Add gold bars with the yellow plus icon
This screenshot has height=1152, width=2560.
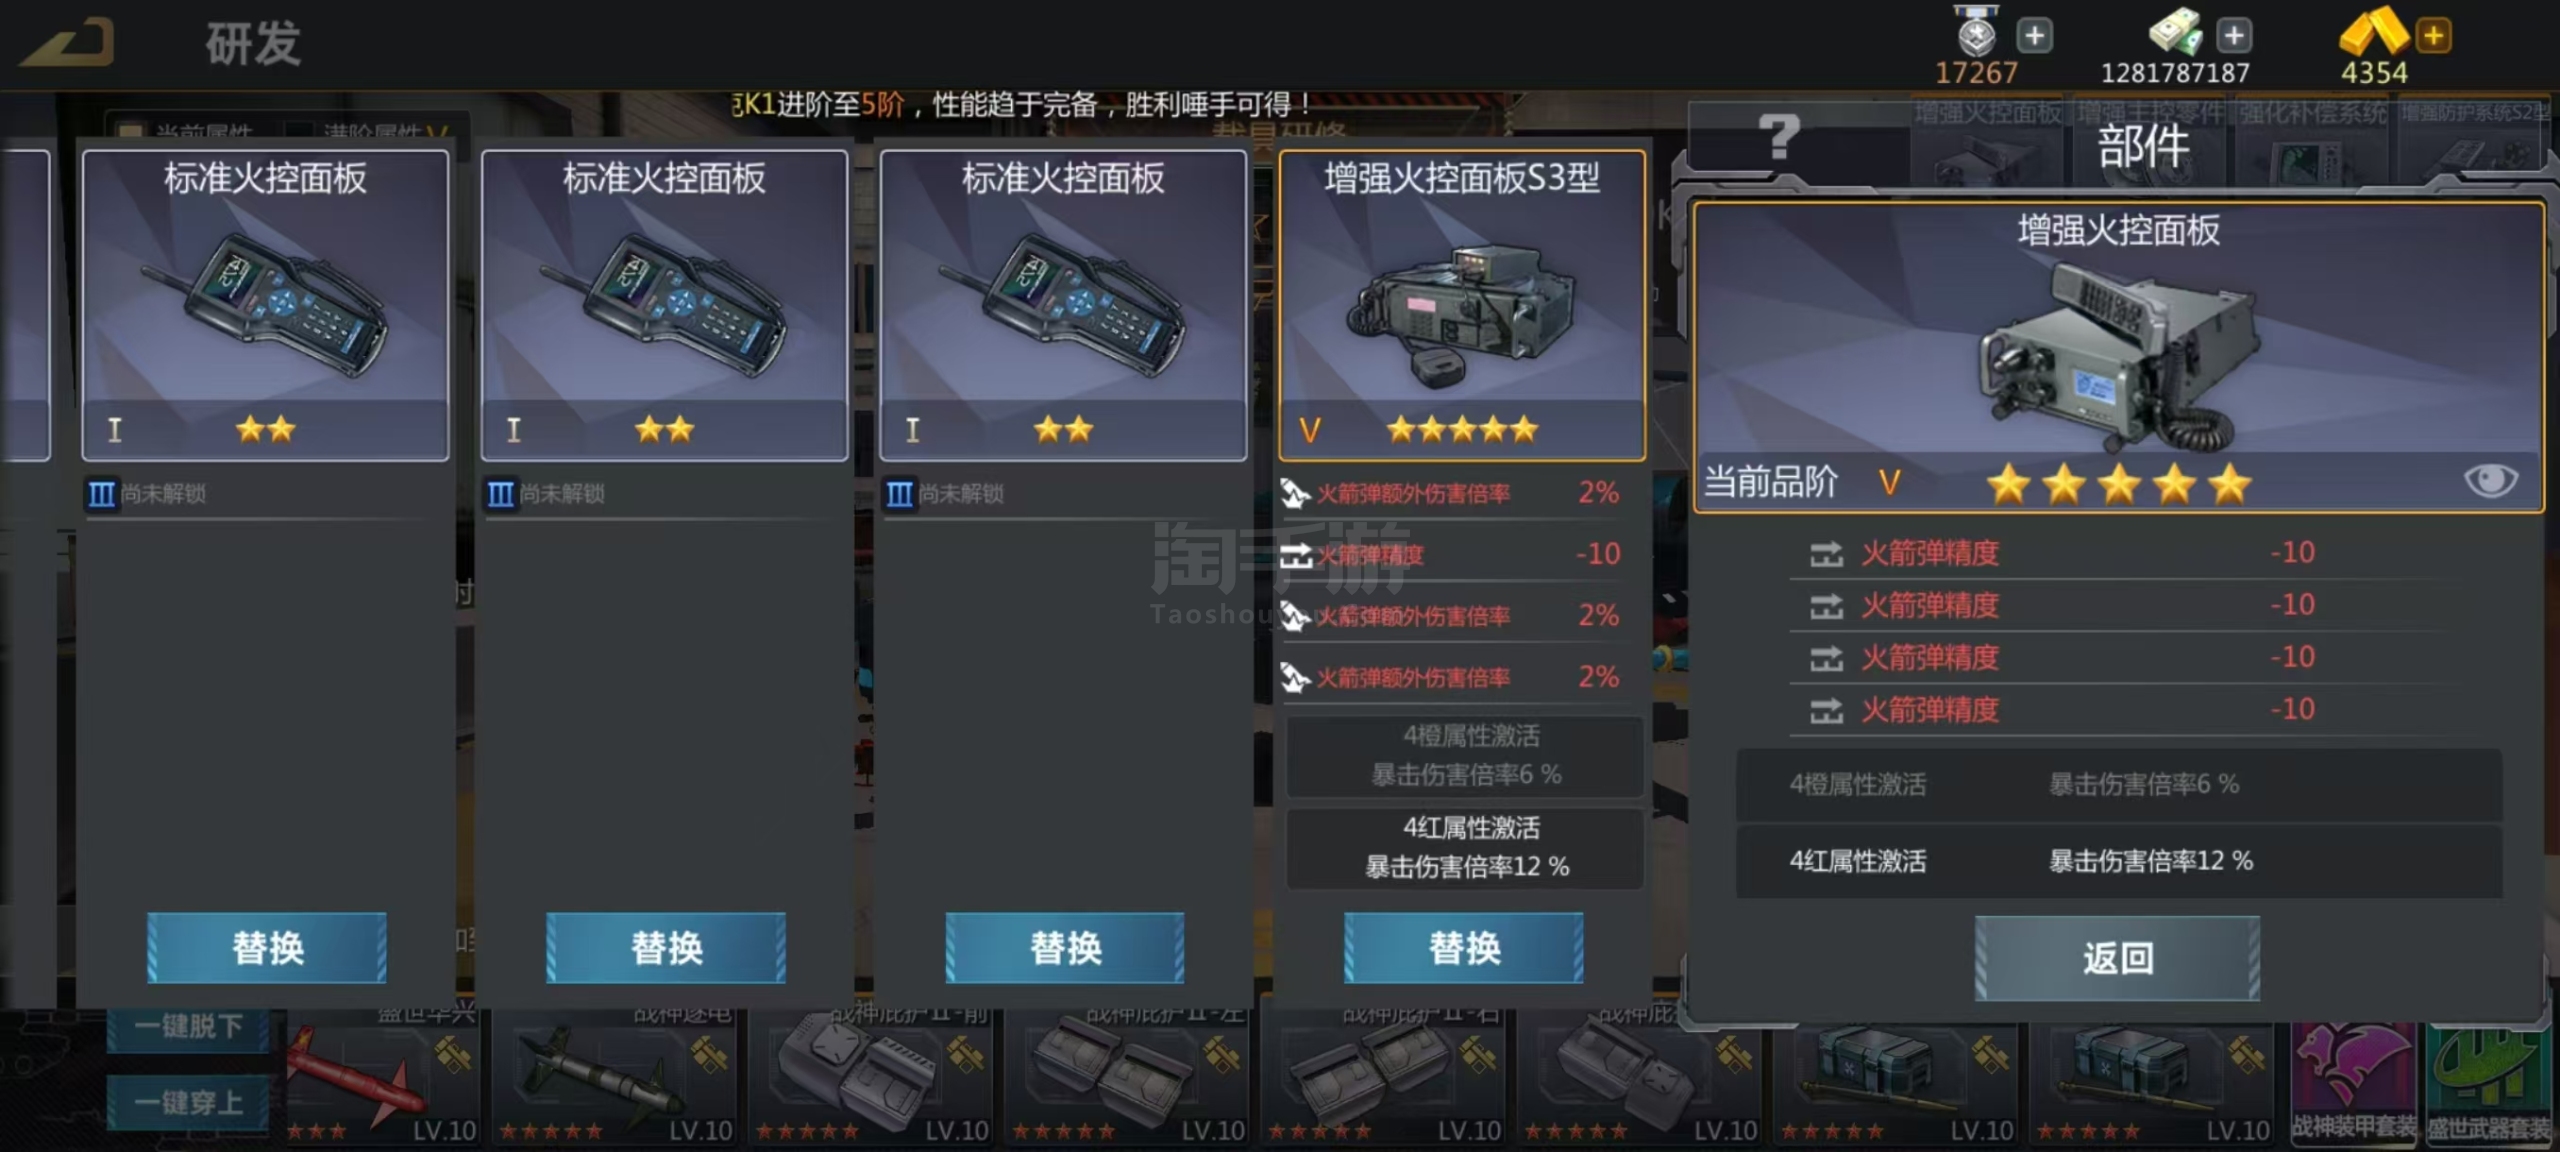[2433, 36]
